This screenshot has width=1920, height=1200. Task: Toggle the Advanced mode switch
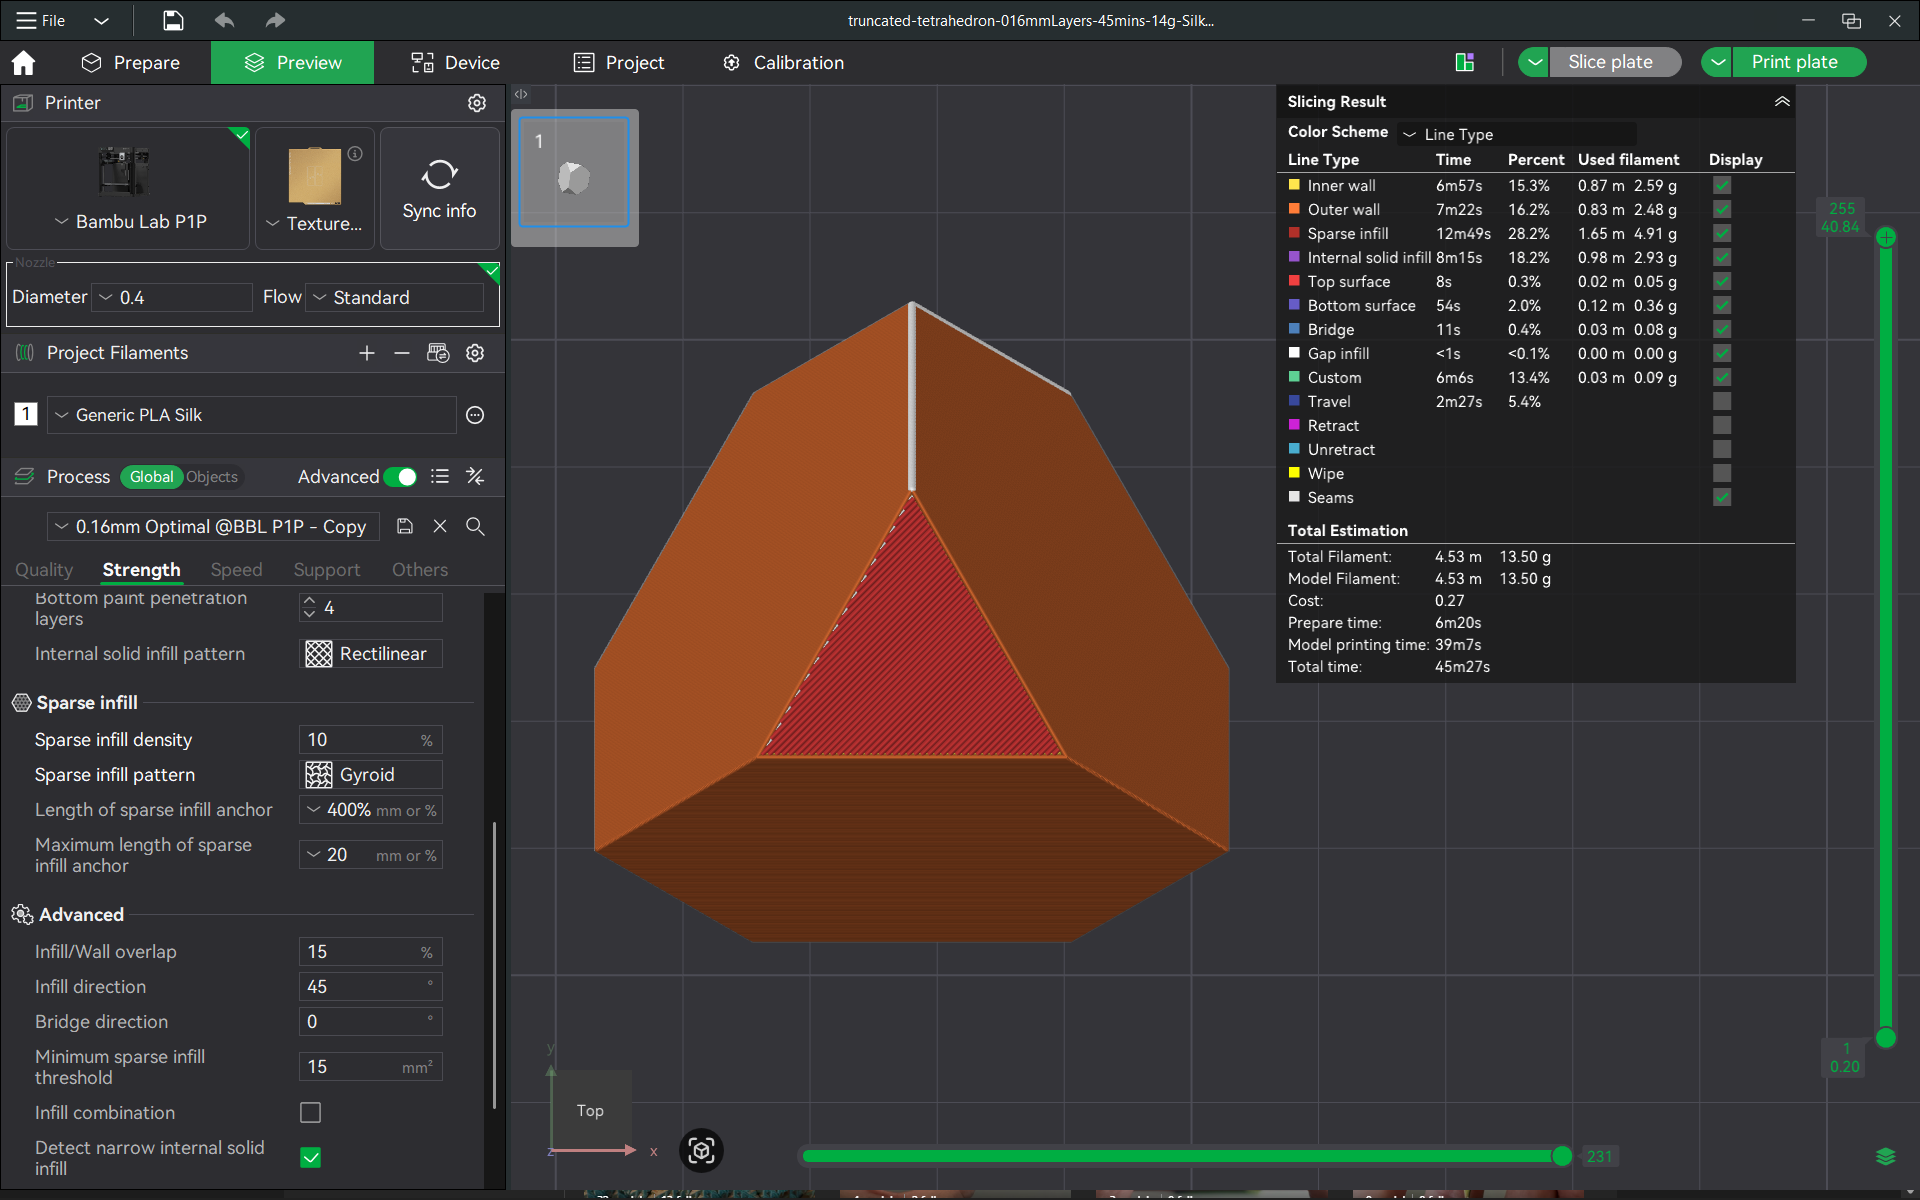pos(401,477)
